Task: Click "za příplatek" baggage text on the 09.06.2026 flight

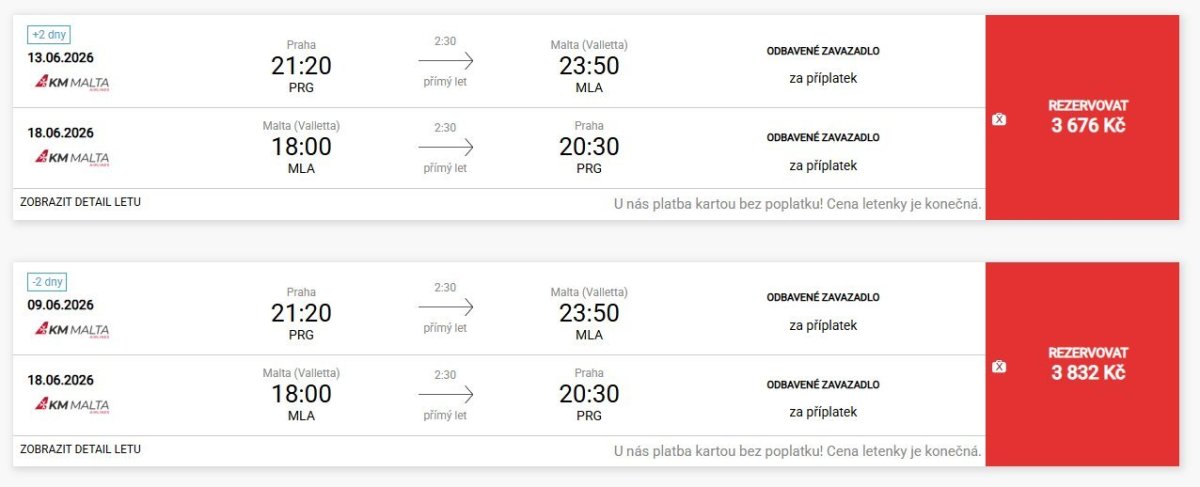Action: coord(823,325)
